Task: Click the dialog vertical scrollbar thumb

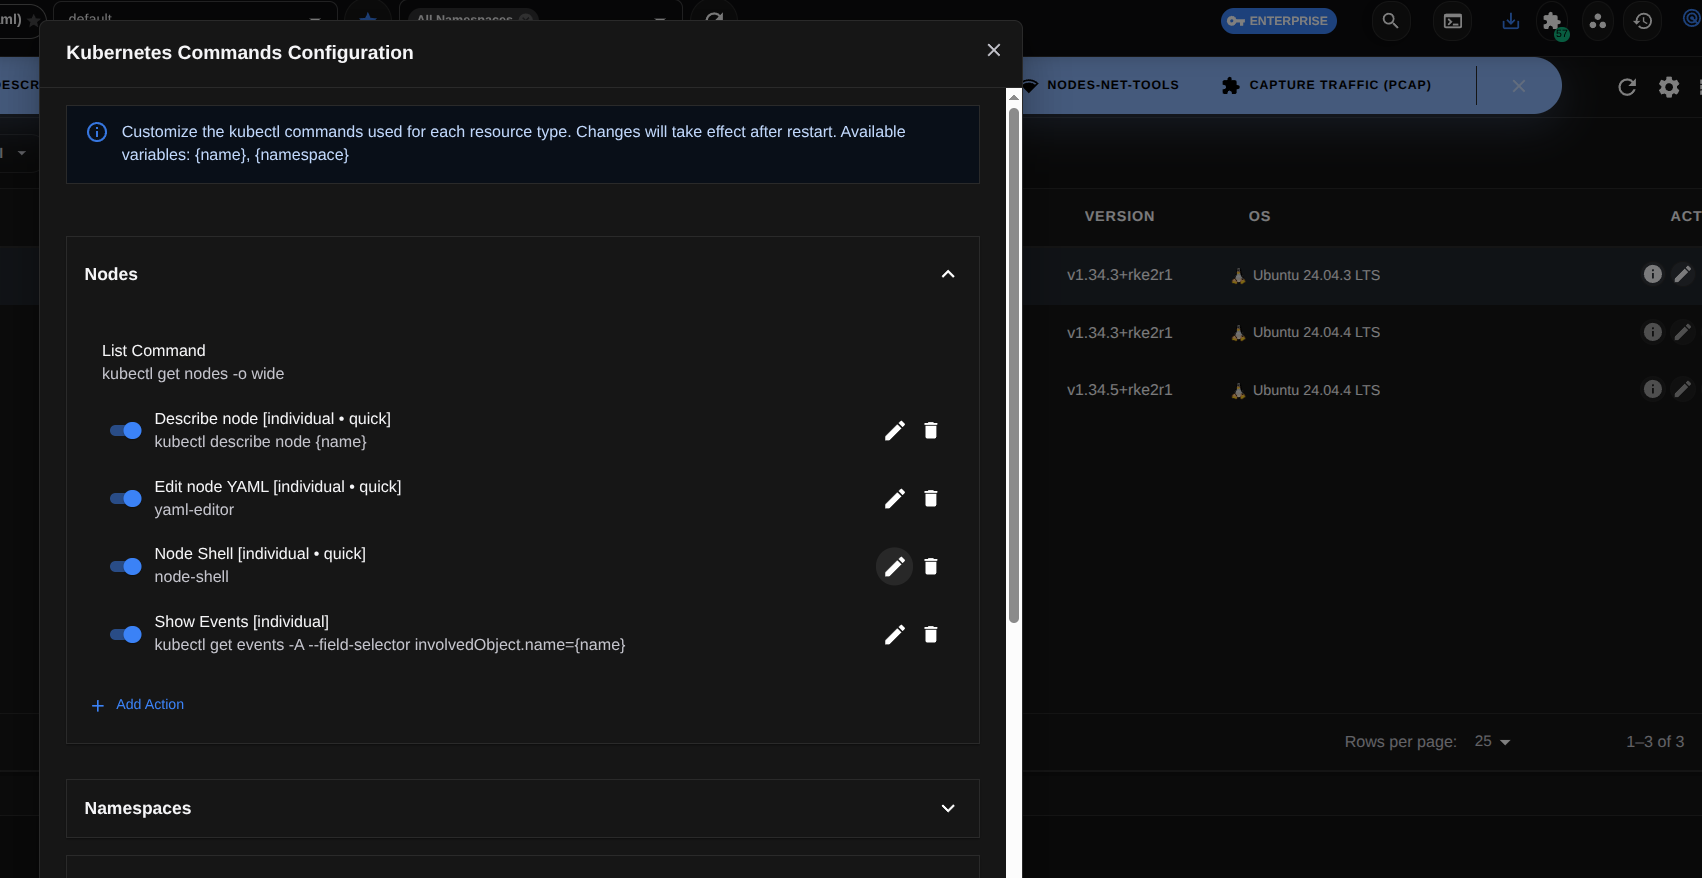Action: [1014, 365]
